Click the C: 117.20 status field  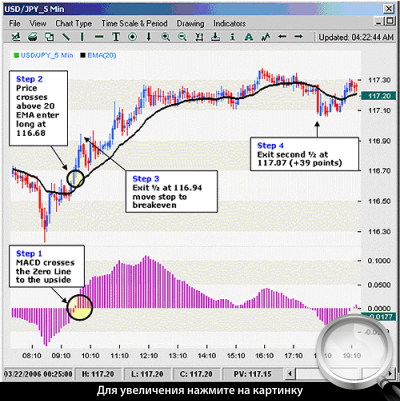(x=196, y=374)
